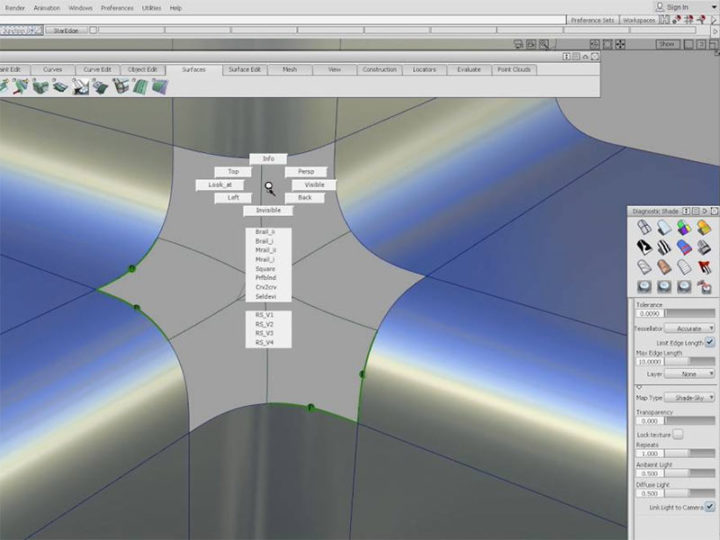
Task: Open the Help menu
Action: click(x=175, y=8)
